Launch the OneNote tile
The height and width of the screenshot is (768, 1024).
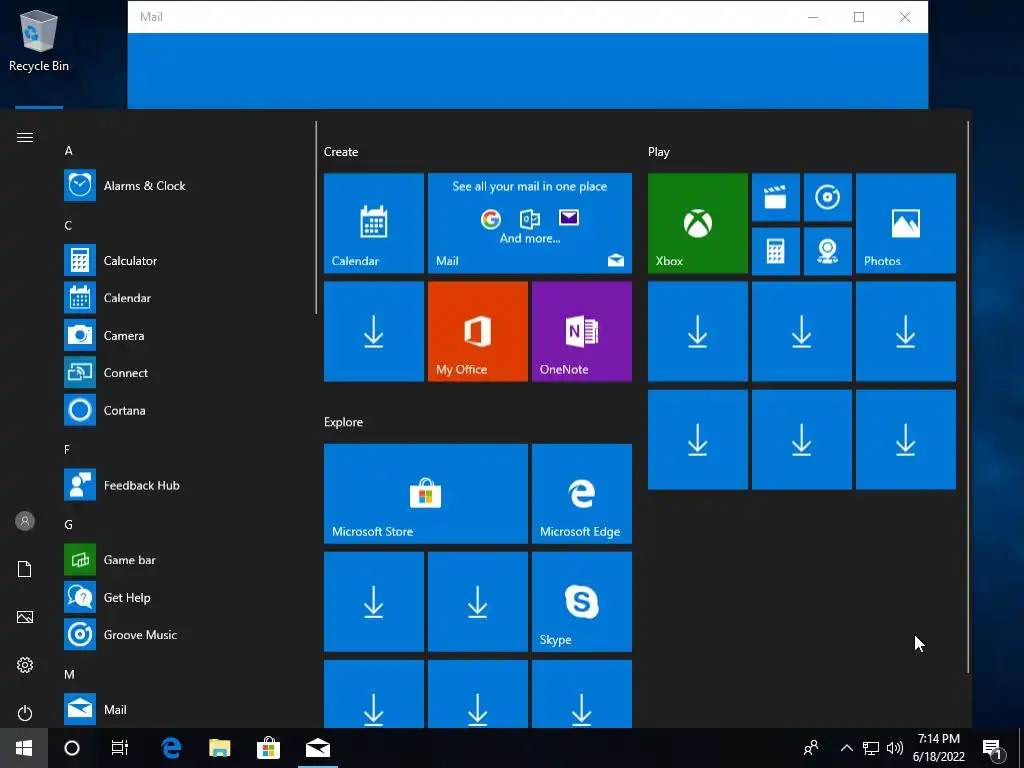[582, 332]
